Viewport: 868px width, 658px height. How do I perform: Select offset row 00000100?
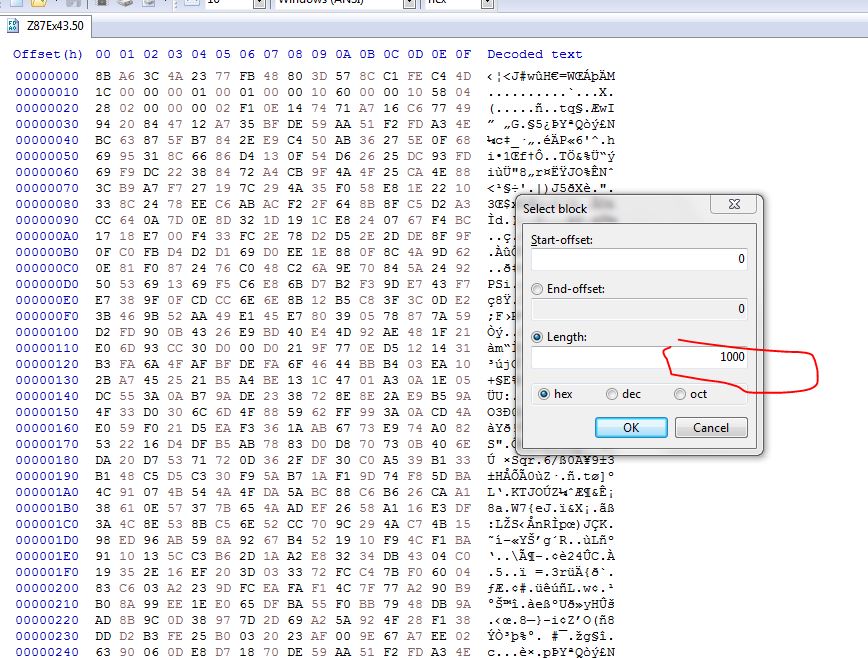click(x=47, y=332)
